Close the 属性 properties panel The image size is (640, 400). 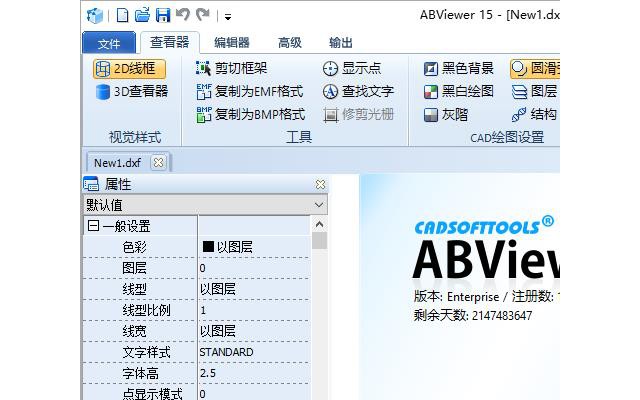(320, 184)
